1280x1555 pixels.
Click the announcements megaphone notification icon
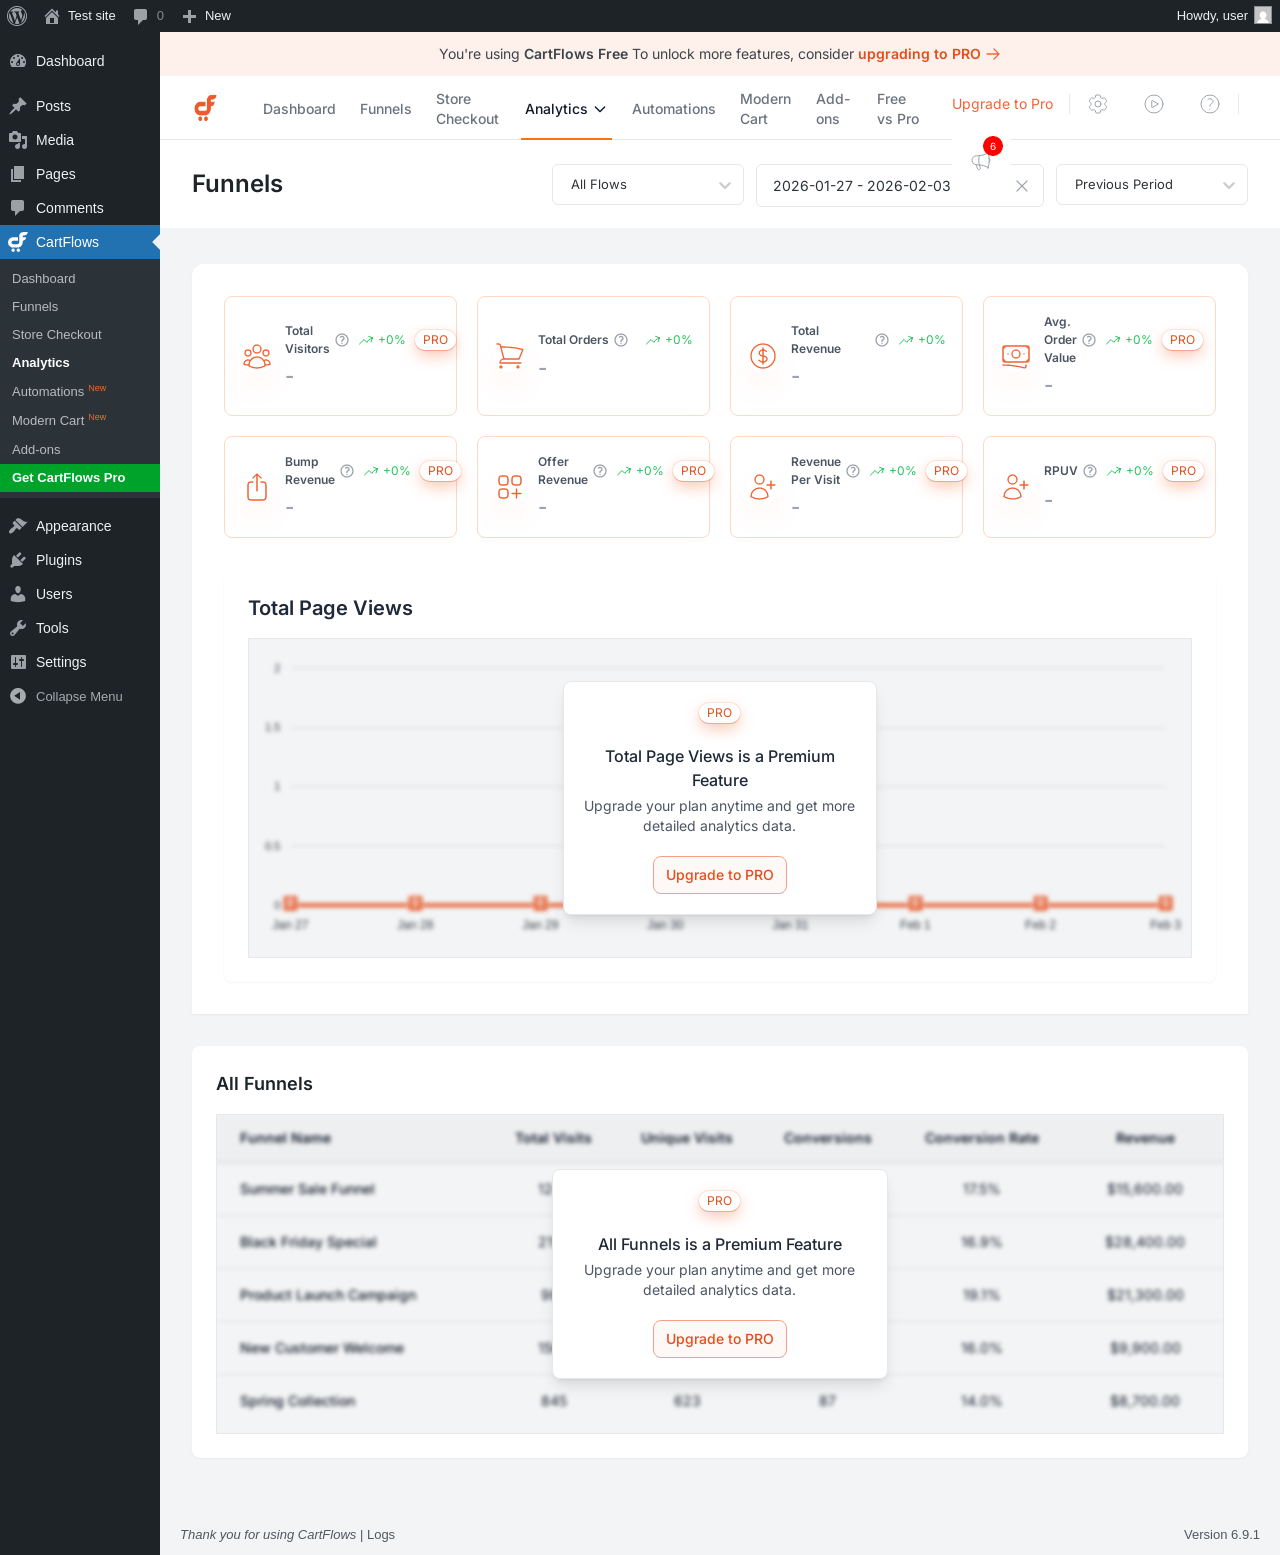tap(981, 161)
